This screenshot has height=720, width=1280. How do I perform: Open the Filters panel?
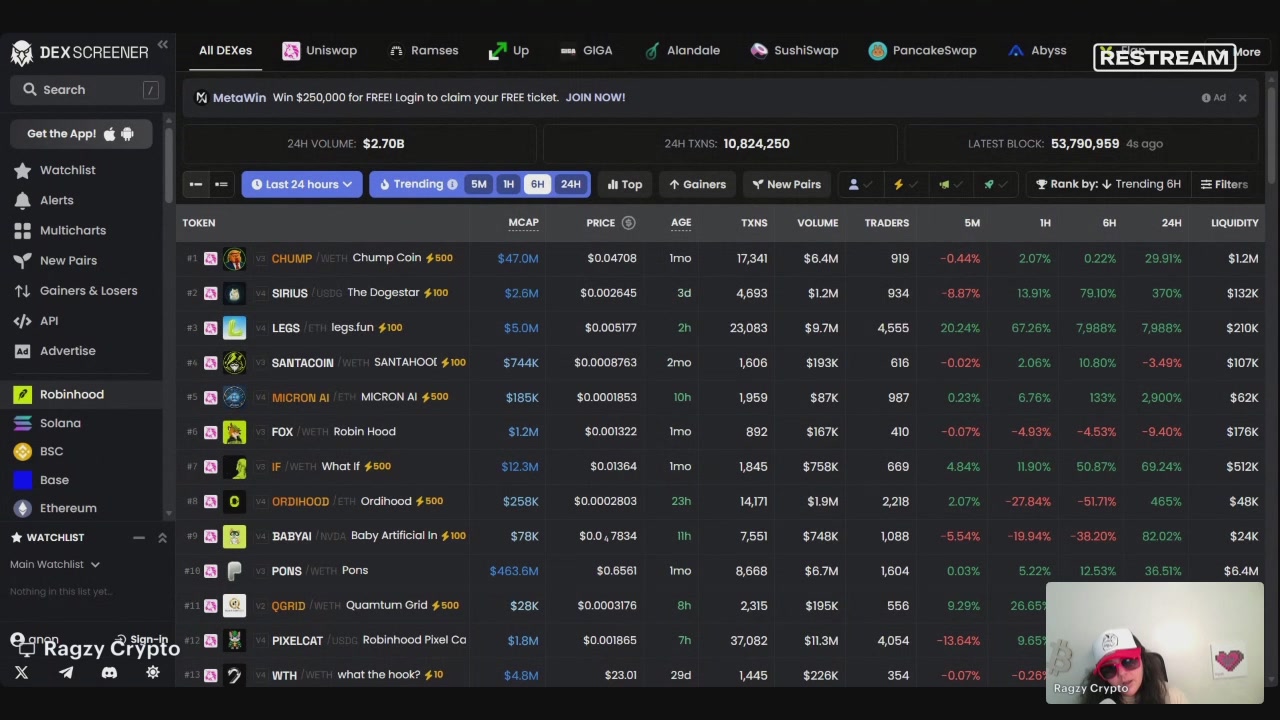[x=1224, y=184]
